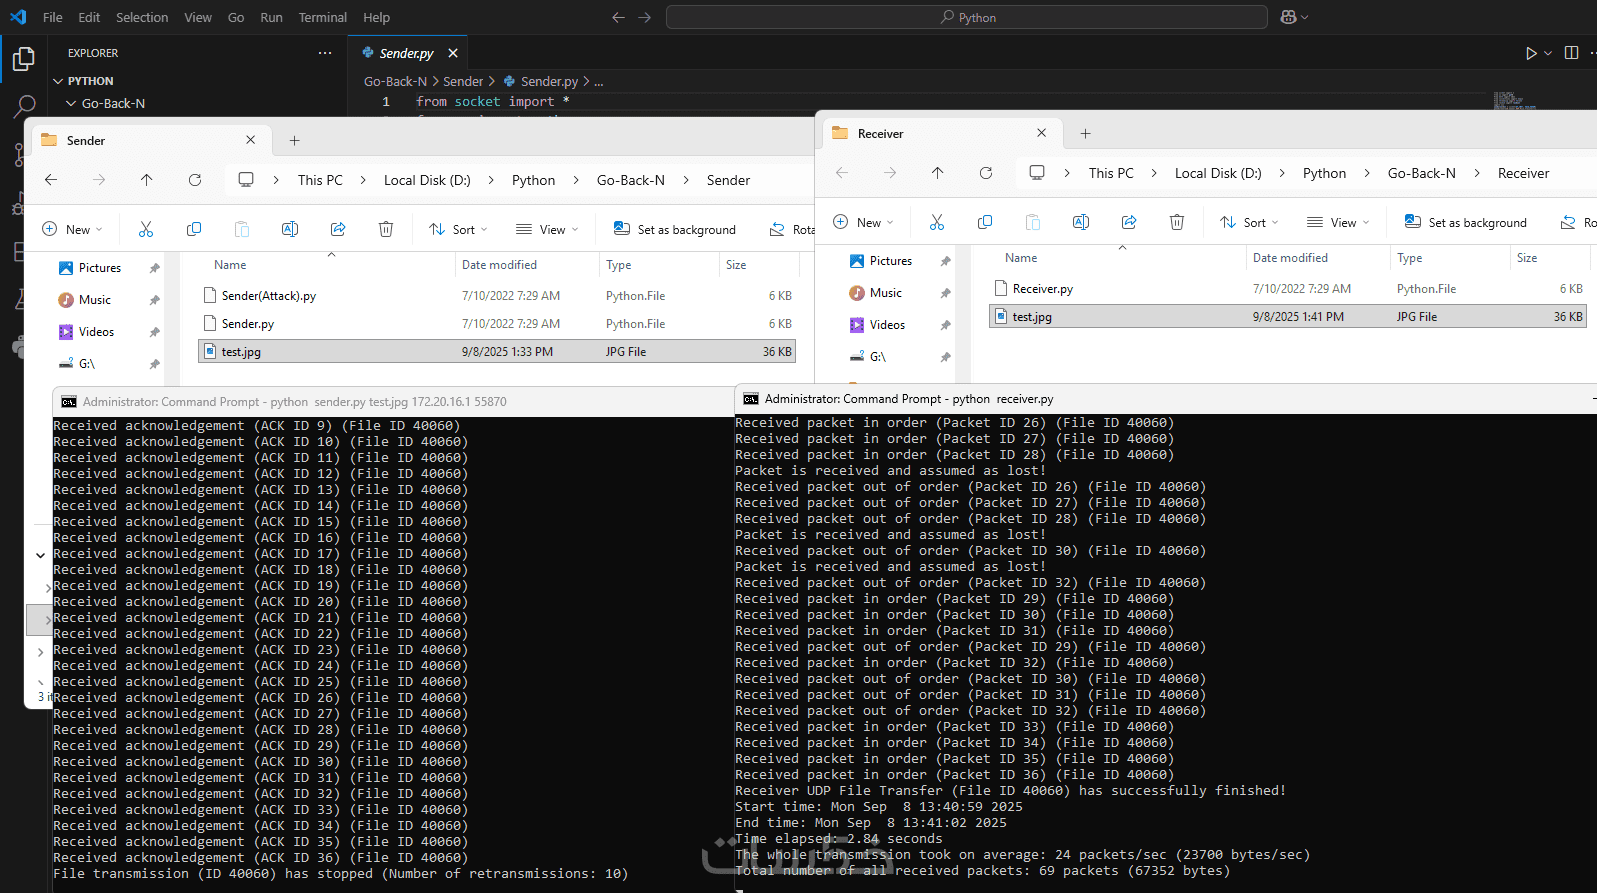The image size is (1597, 893).
Task: Click Local Disk (D:) breadcrumb in Receiver address bar
Action: point(1218,173)
